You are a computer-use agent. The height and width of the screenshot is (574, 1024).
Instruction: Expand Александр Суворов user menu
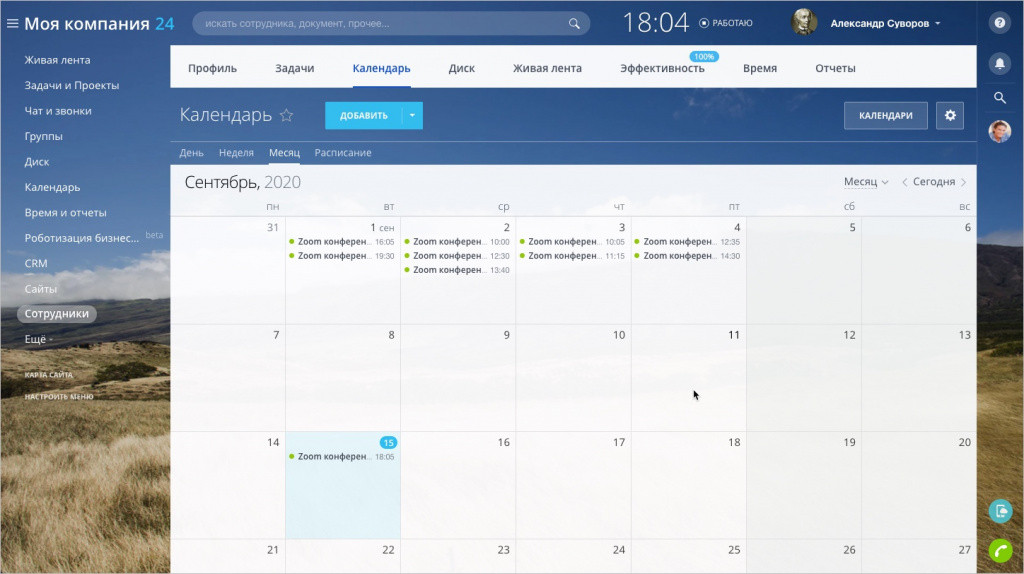(x=885, y=24)
